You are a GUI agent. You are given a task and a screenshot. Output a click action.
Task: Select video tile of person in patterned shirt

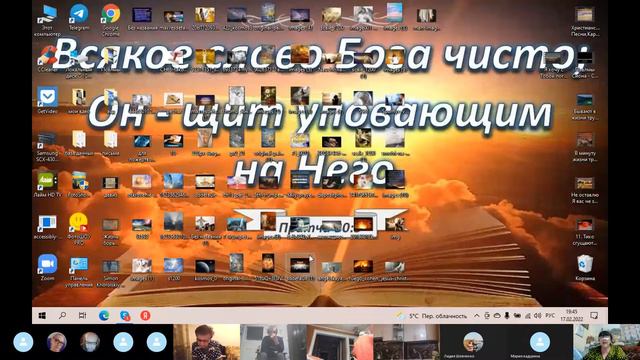pos(207,342)
